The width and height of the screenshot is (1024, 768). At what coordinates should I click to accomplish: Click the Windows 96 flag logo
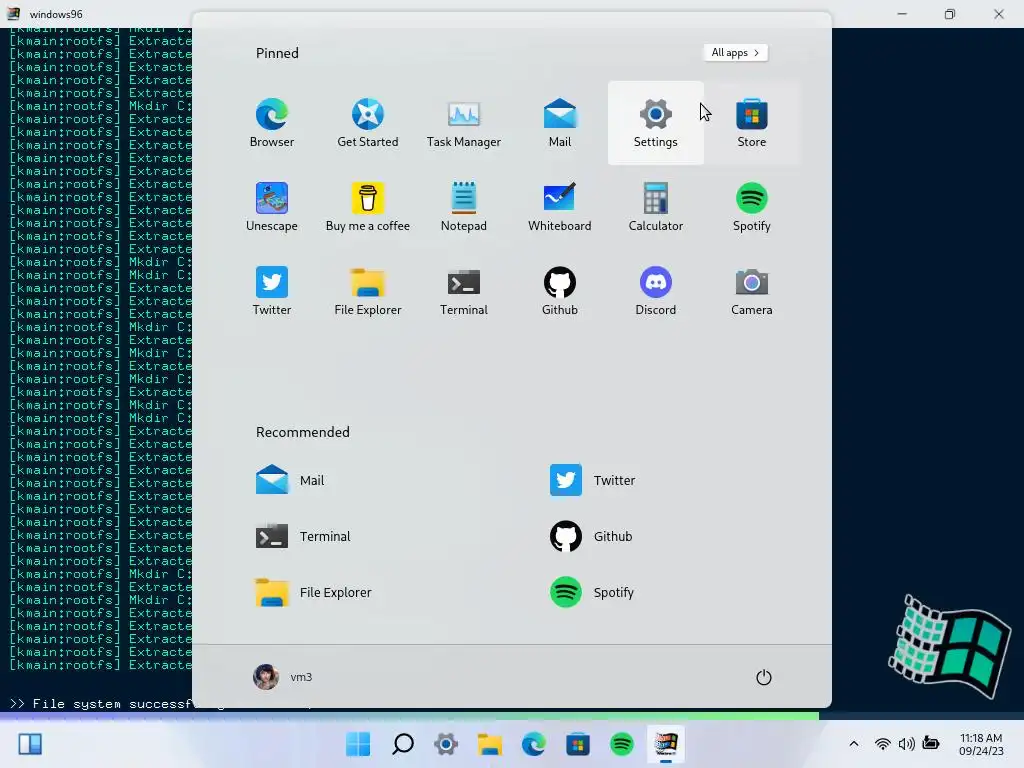[950, 647]
